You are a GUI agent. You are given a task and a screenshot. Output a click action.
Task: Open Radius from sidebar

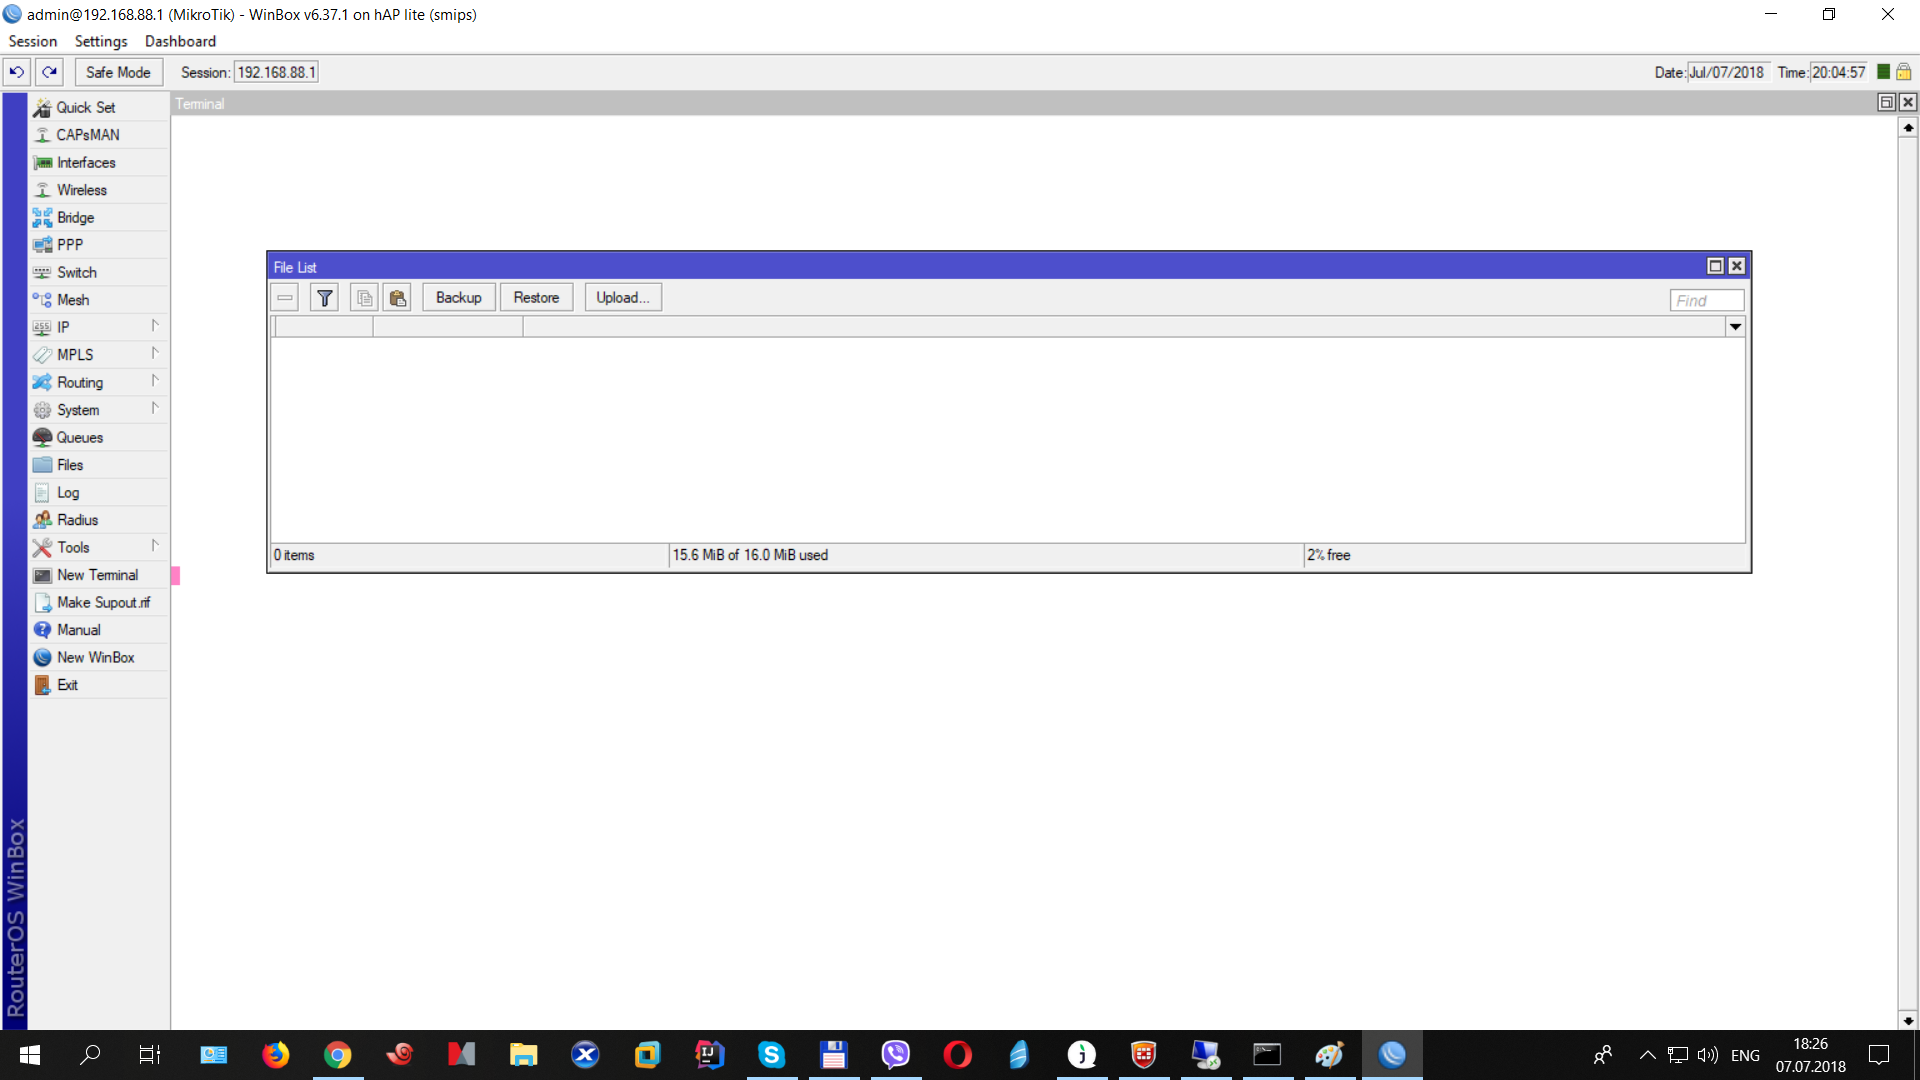99,520
